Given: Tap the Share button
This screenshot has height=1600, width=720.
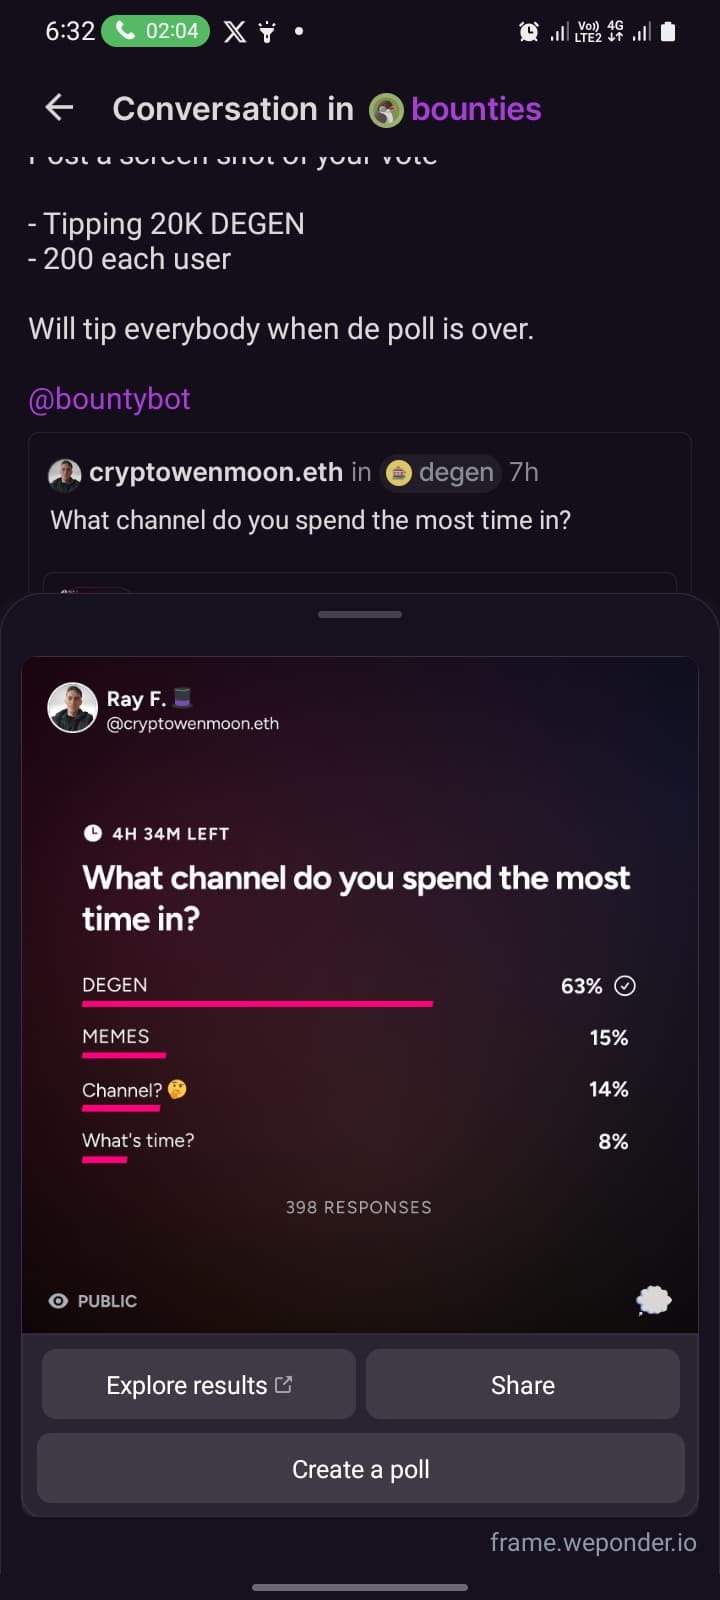Looking at the screenshot, I should [x=523, y=1384].
